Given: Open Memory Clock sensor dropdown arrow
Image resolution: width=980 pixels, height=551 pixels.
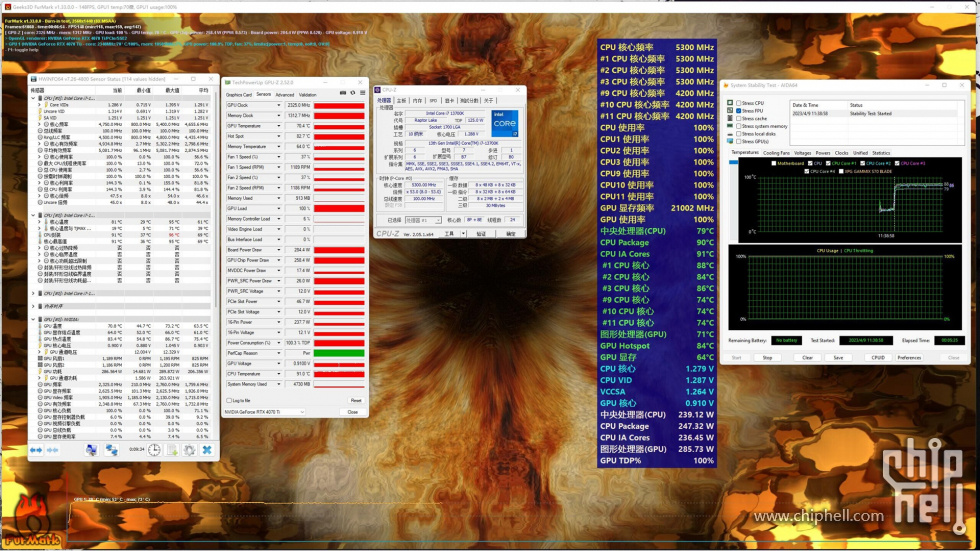Looking at the screenshot, I should (279, 116).
